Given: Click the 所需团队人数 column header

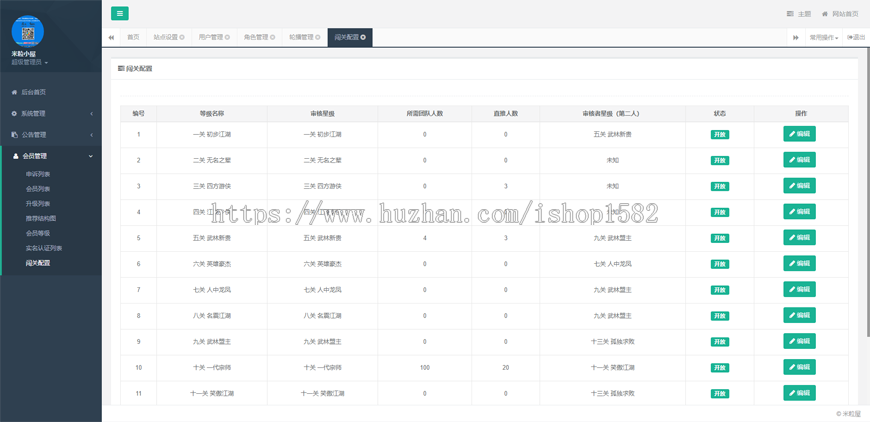Looking at the screenshot, I should point(424,114).
